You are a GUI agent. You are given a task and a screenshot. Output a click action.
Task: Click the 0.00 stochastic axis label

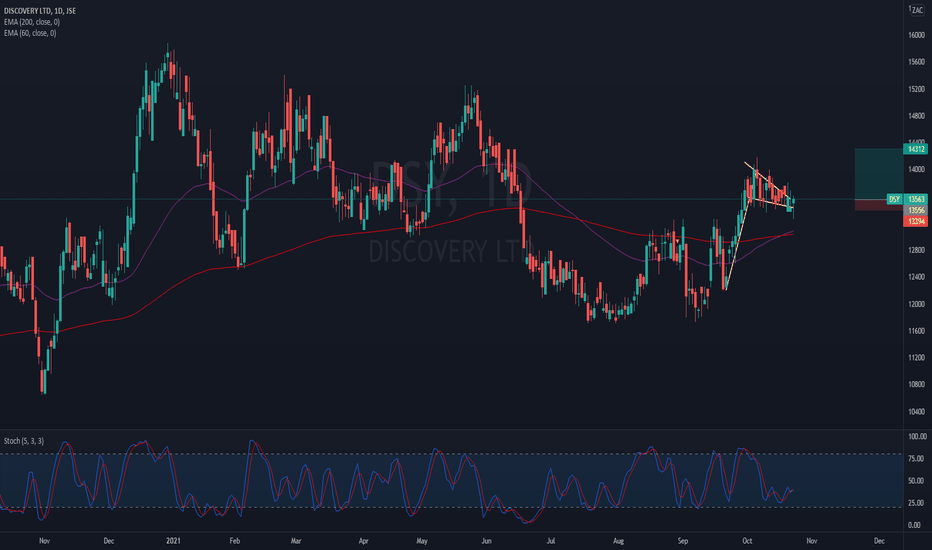[916, 525]
